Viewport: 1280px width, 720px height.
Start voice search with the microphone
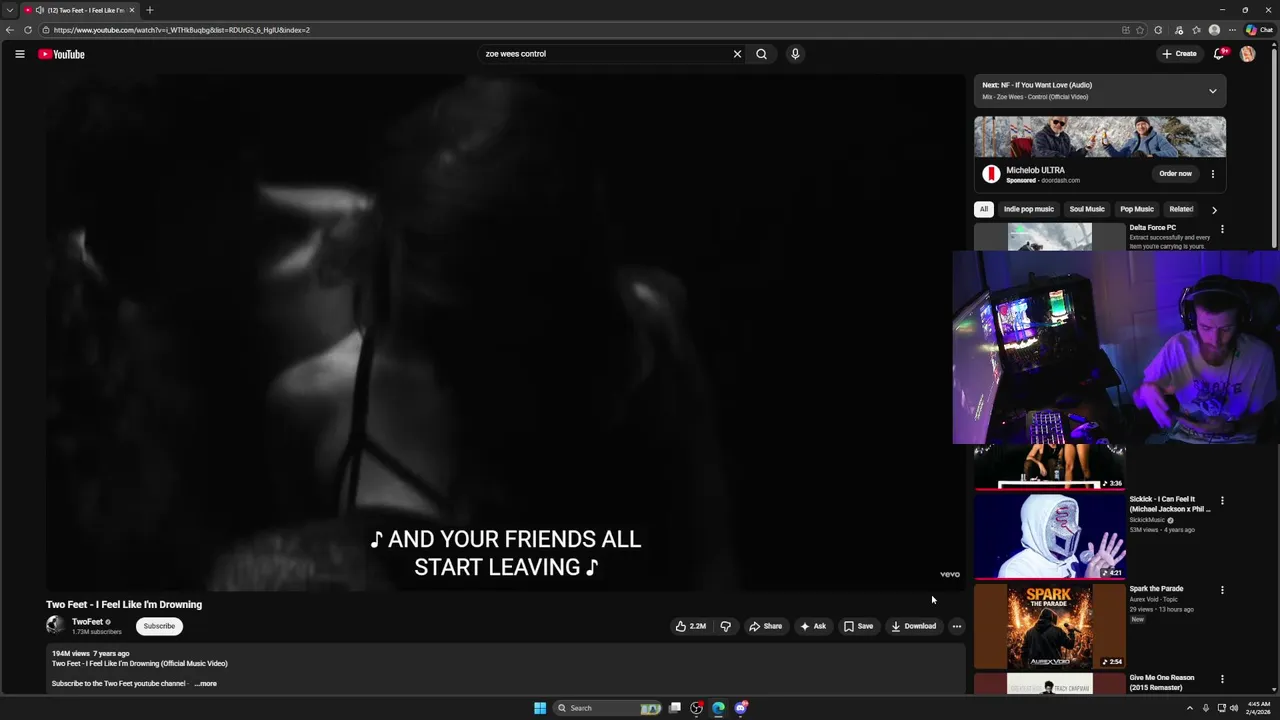coord(795,54)
